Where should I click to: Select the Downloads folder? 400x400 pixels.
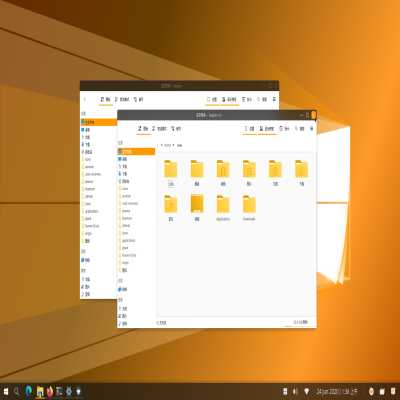(x=249, y=209)
